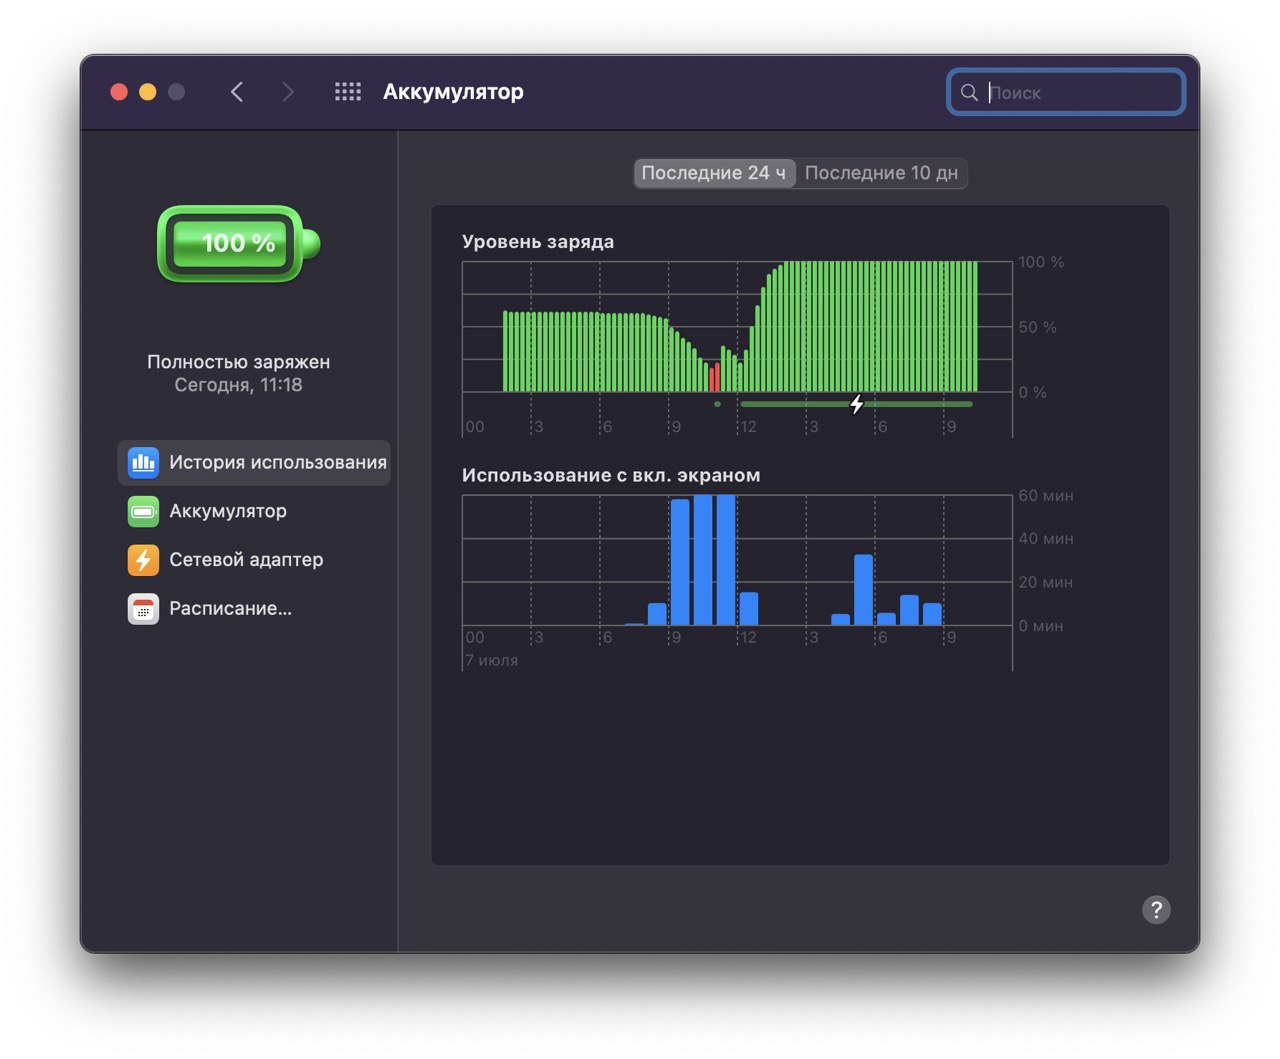1280x1059 pixels.
Task: Click the 60 мин axis label
Action: point(1046,496)
